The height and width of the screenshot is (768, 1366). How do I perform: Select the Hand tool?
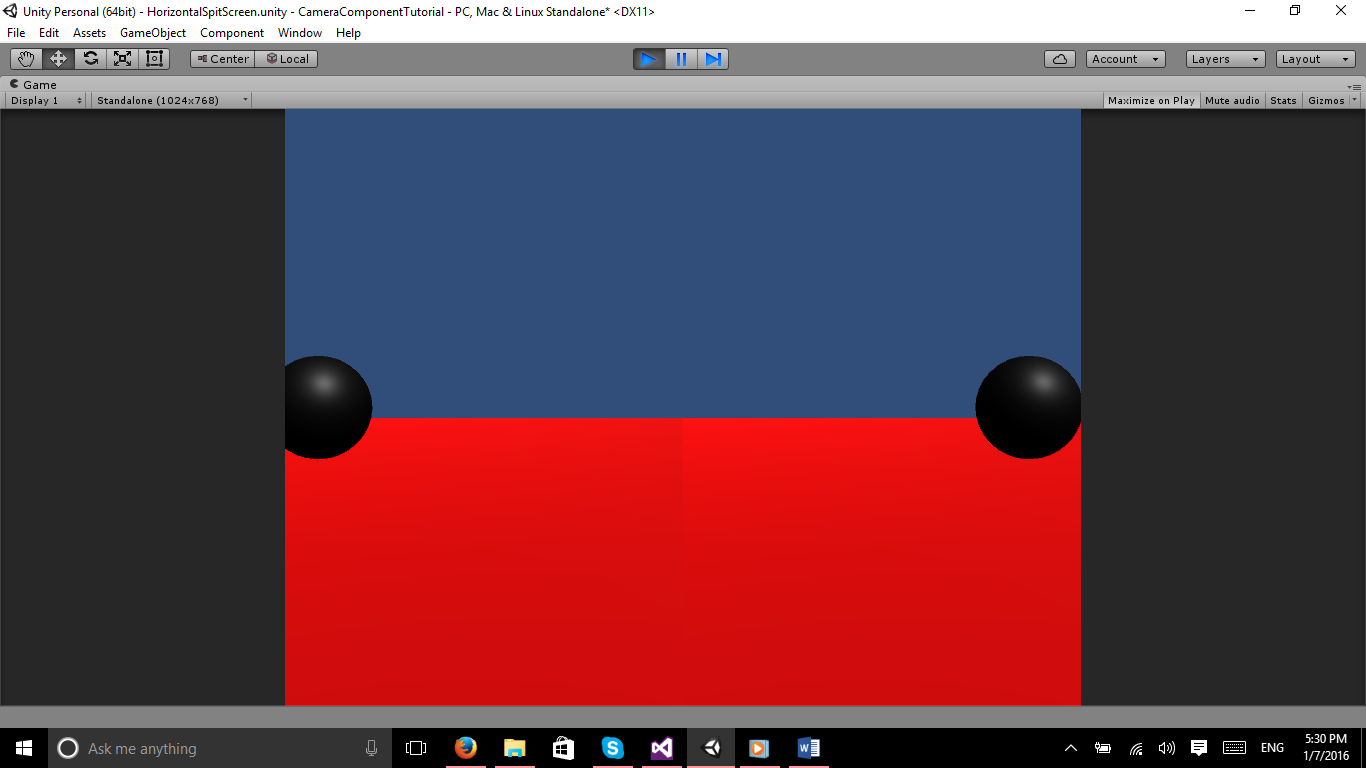[26, 59]
